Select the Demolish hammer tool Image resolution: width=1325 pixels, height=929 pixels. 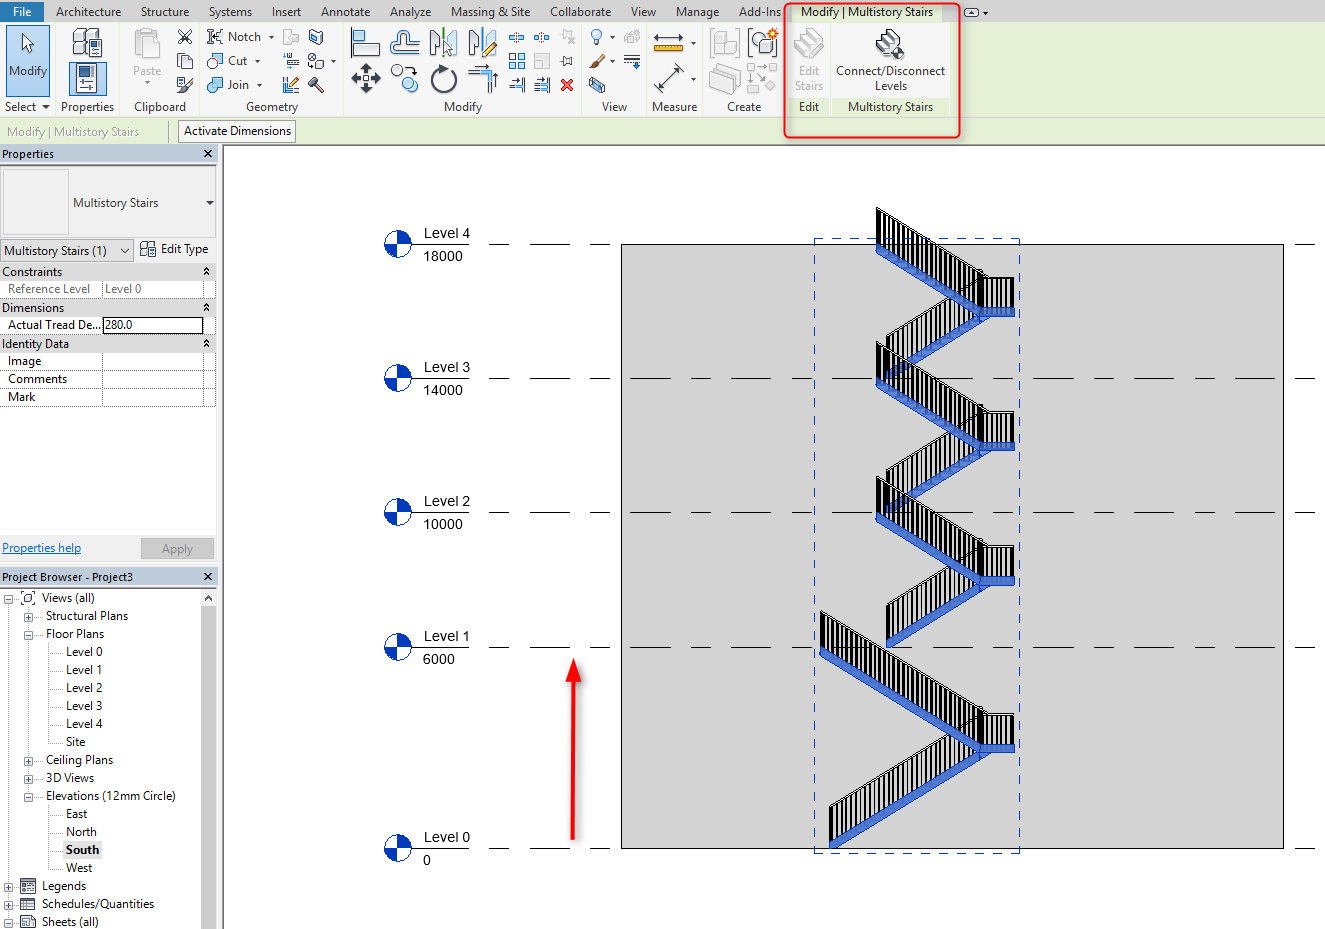[x=316, y=85]
